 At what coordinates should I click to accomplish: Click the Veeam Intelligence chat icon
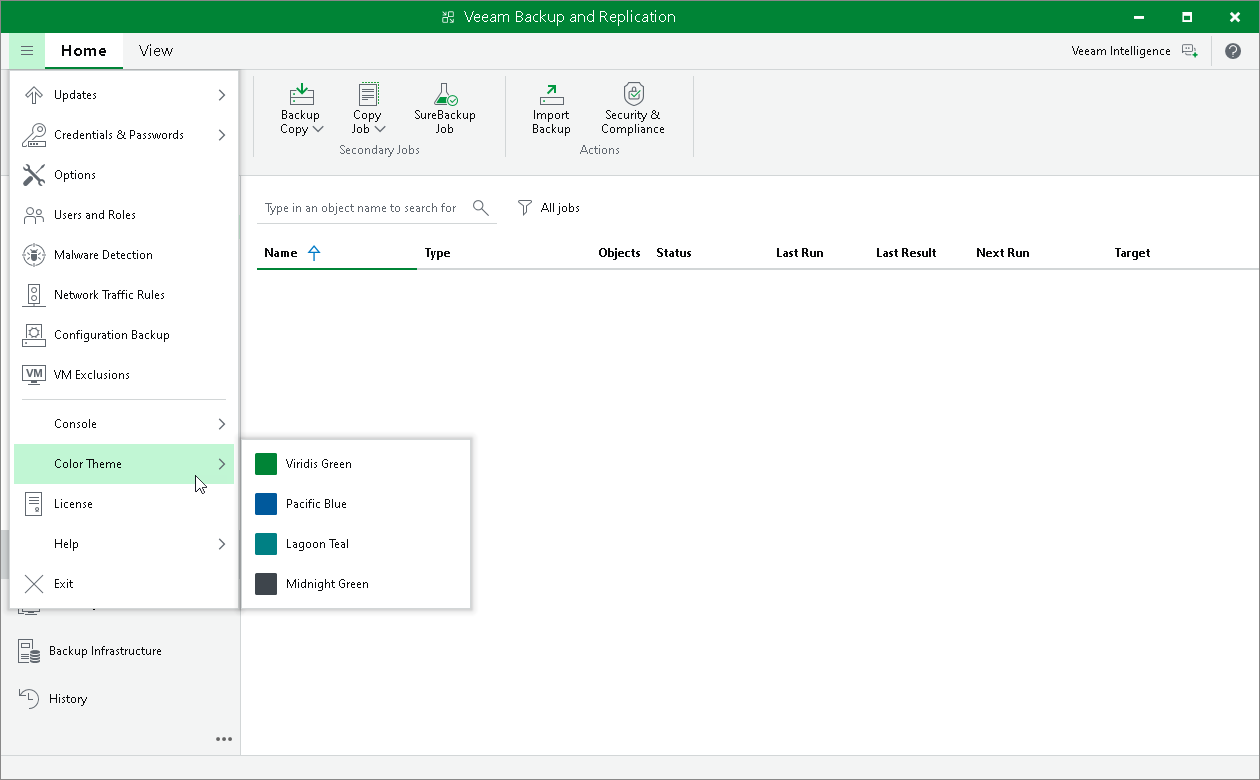point(1189,50)
